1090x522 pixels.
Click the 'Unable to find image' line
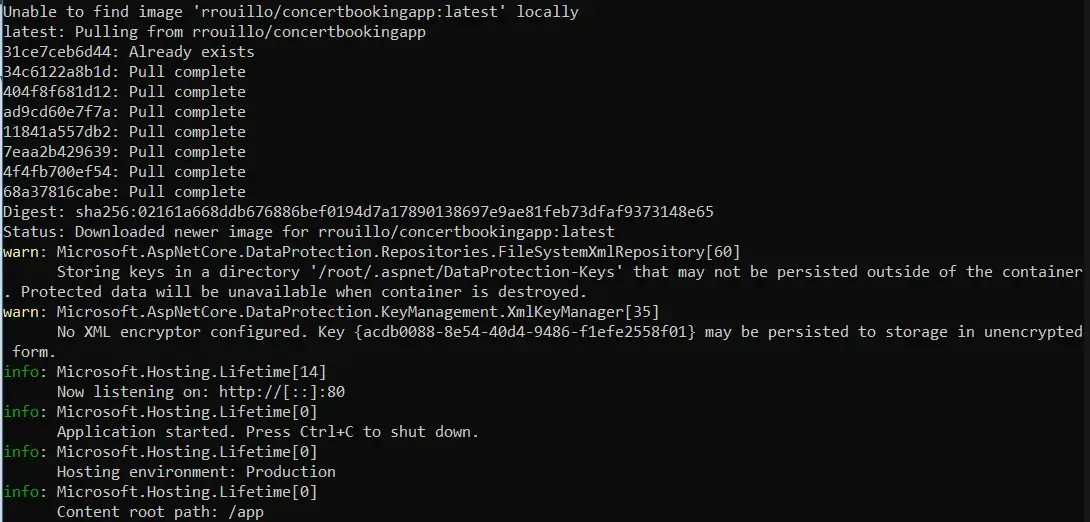tap(291, 12)
